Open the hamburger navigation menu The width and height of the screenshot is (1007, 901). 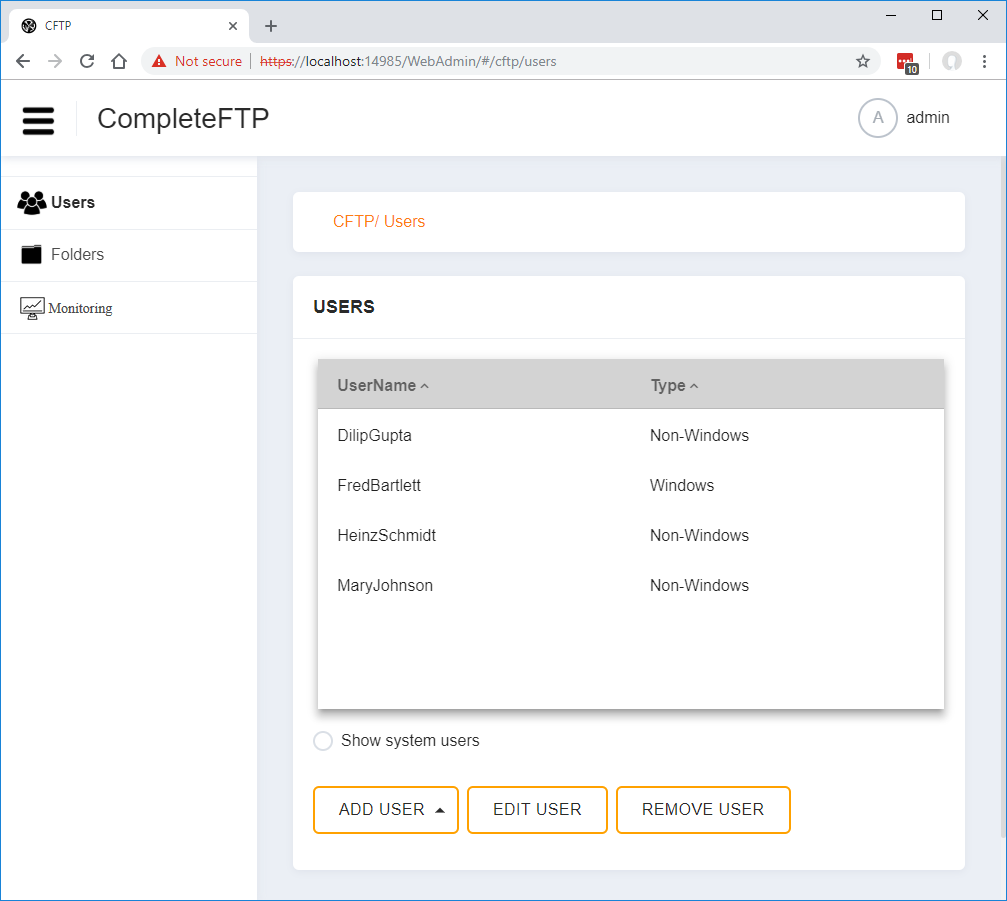point(38,120)
